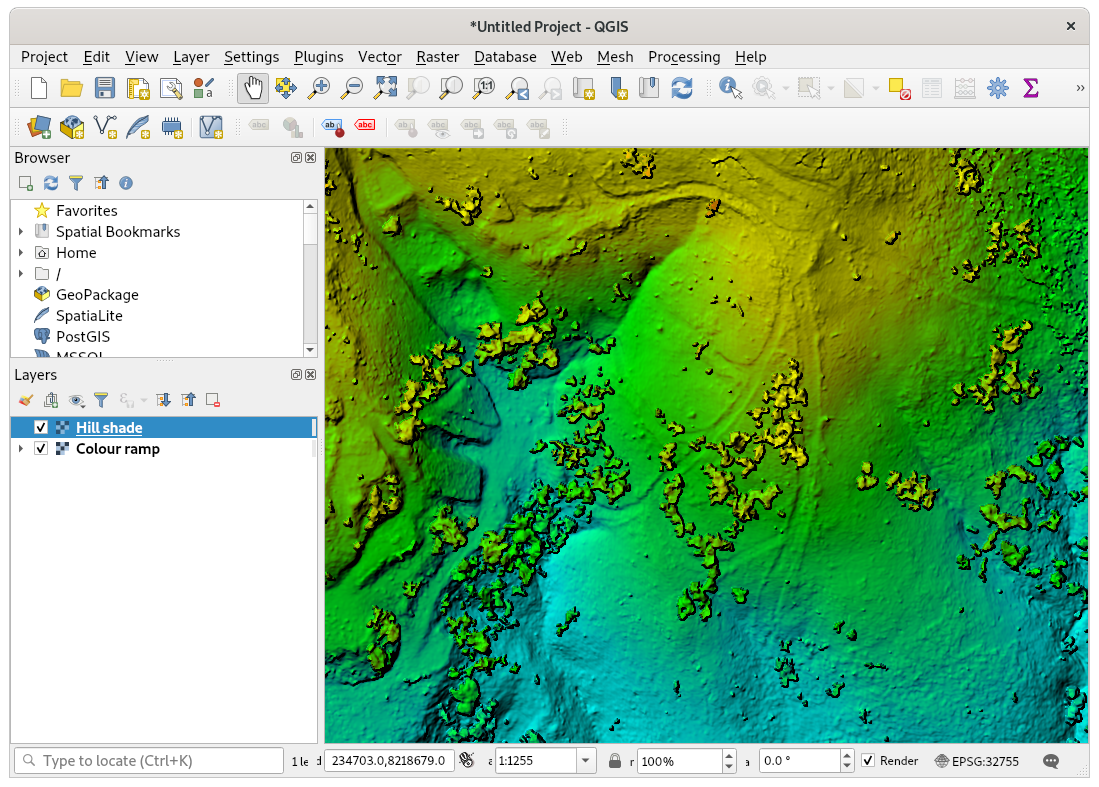This screenshot has height=787, width=1099.
Task: Open the Processing Toolbox gear icon
Action: pos(998,88)
